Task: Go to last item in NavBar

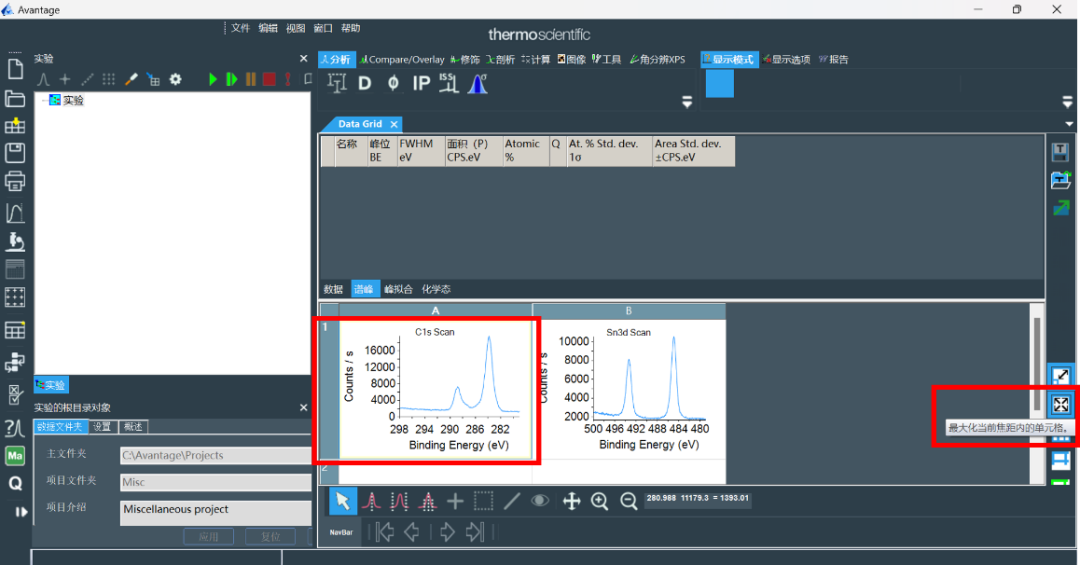Action: point(475,532)
